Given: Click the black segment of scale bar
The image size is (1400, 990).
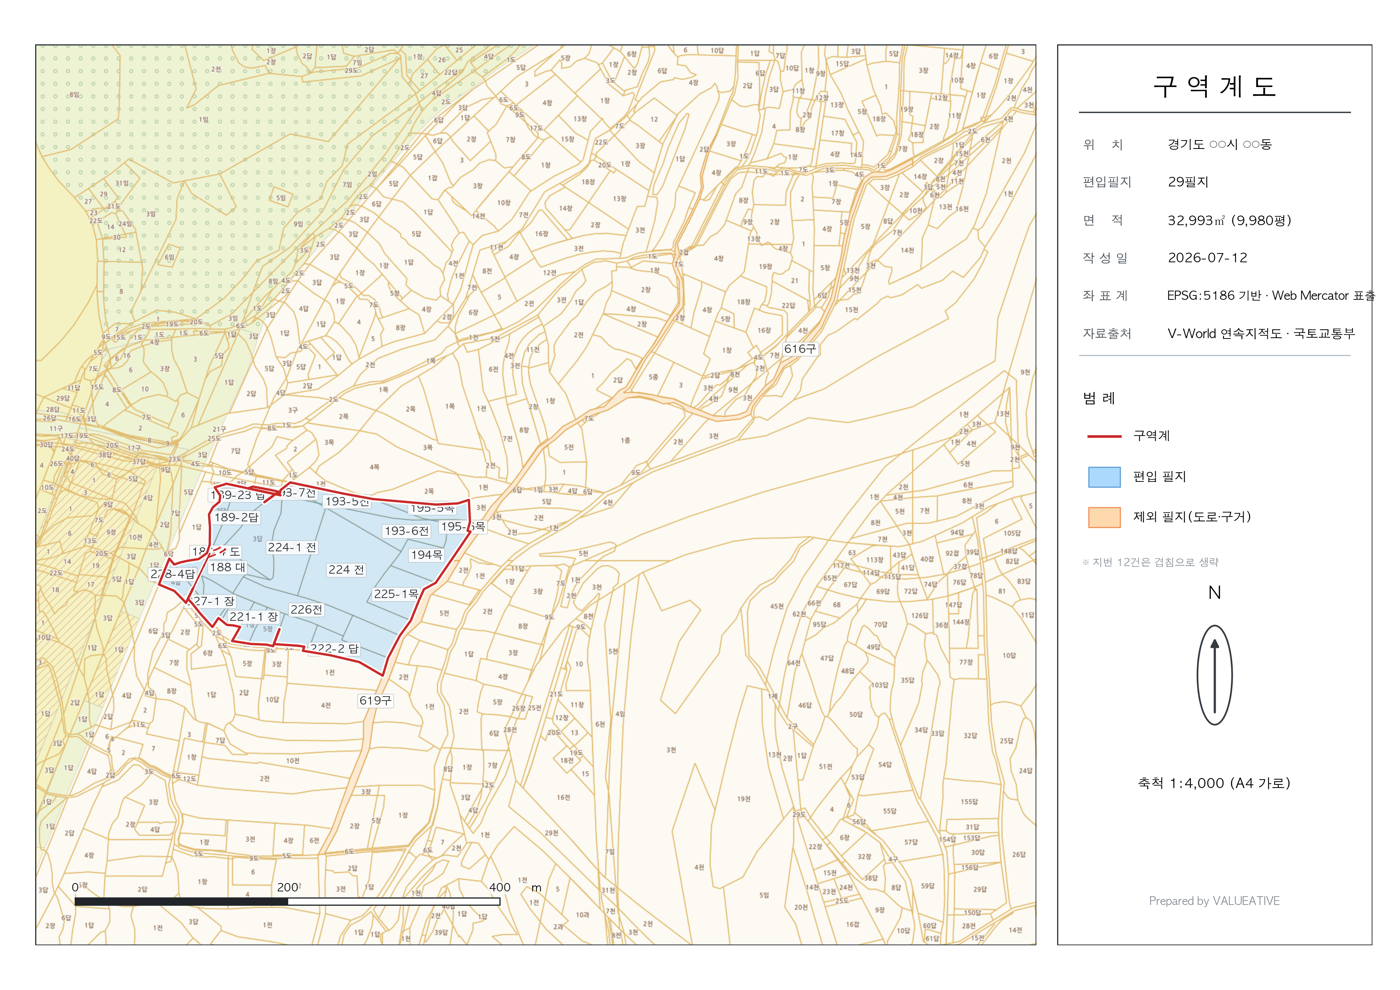Looking at the screenshot, I should tap(182, 902).
